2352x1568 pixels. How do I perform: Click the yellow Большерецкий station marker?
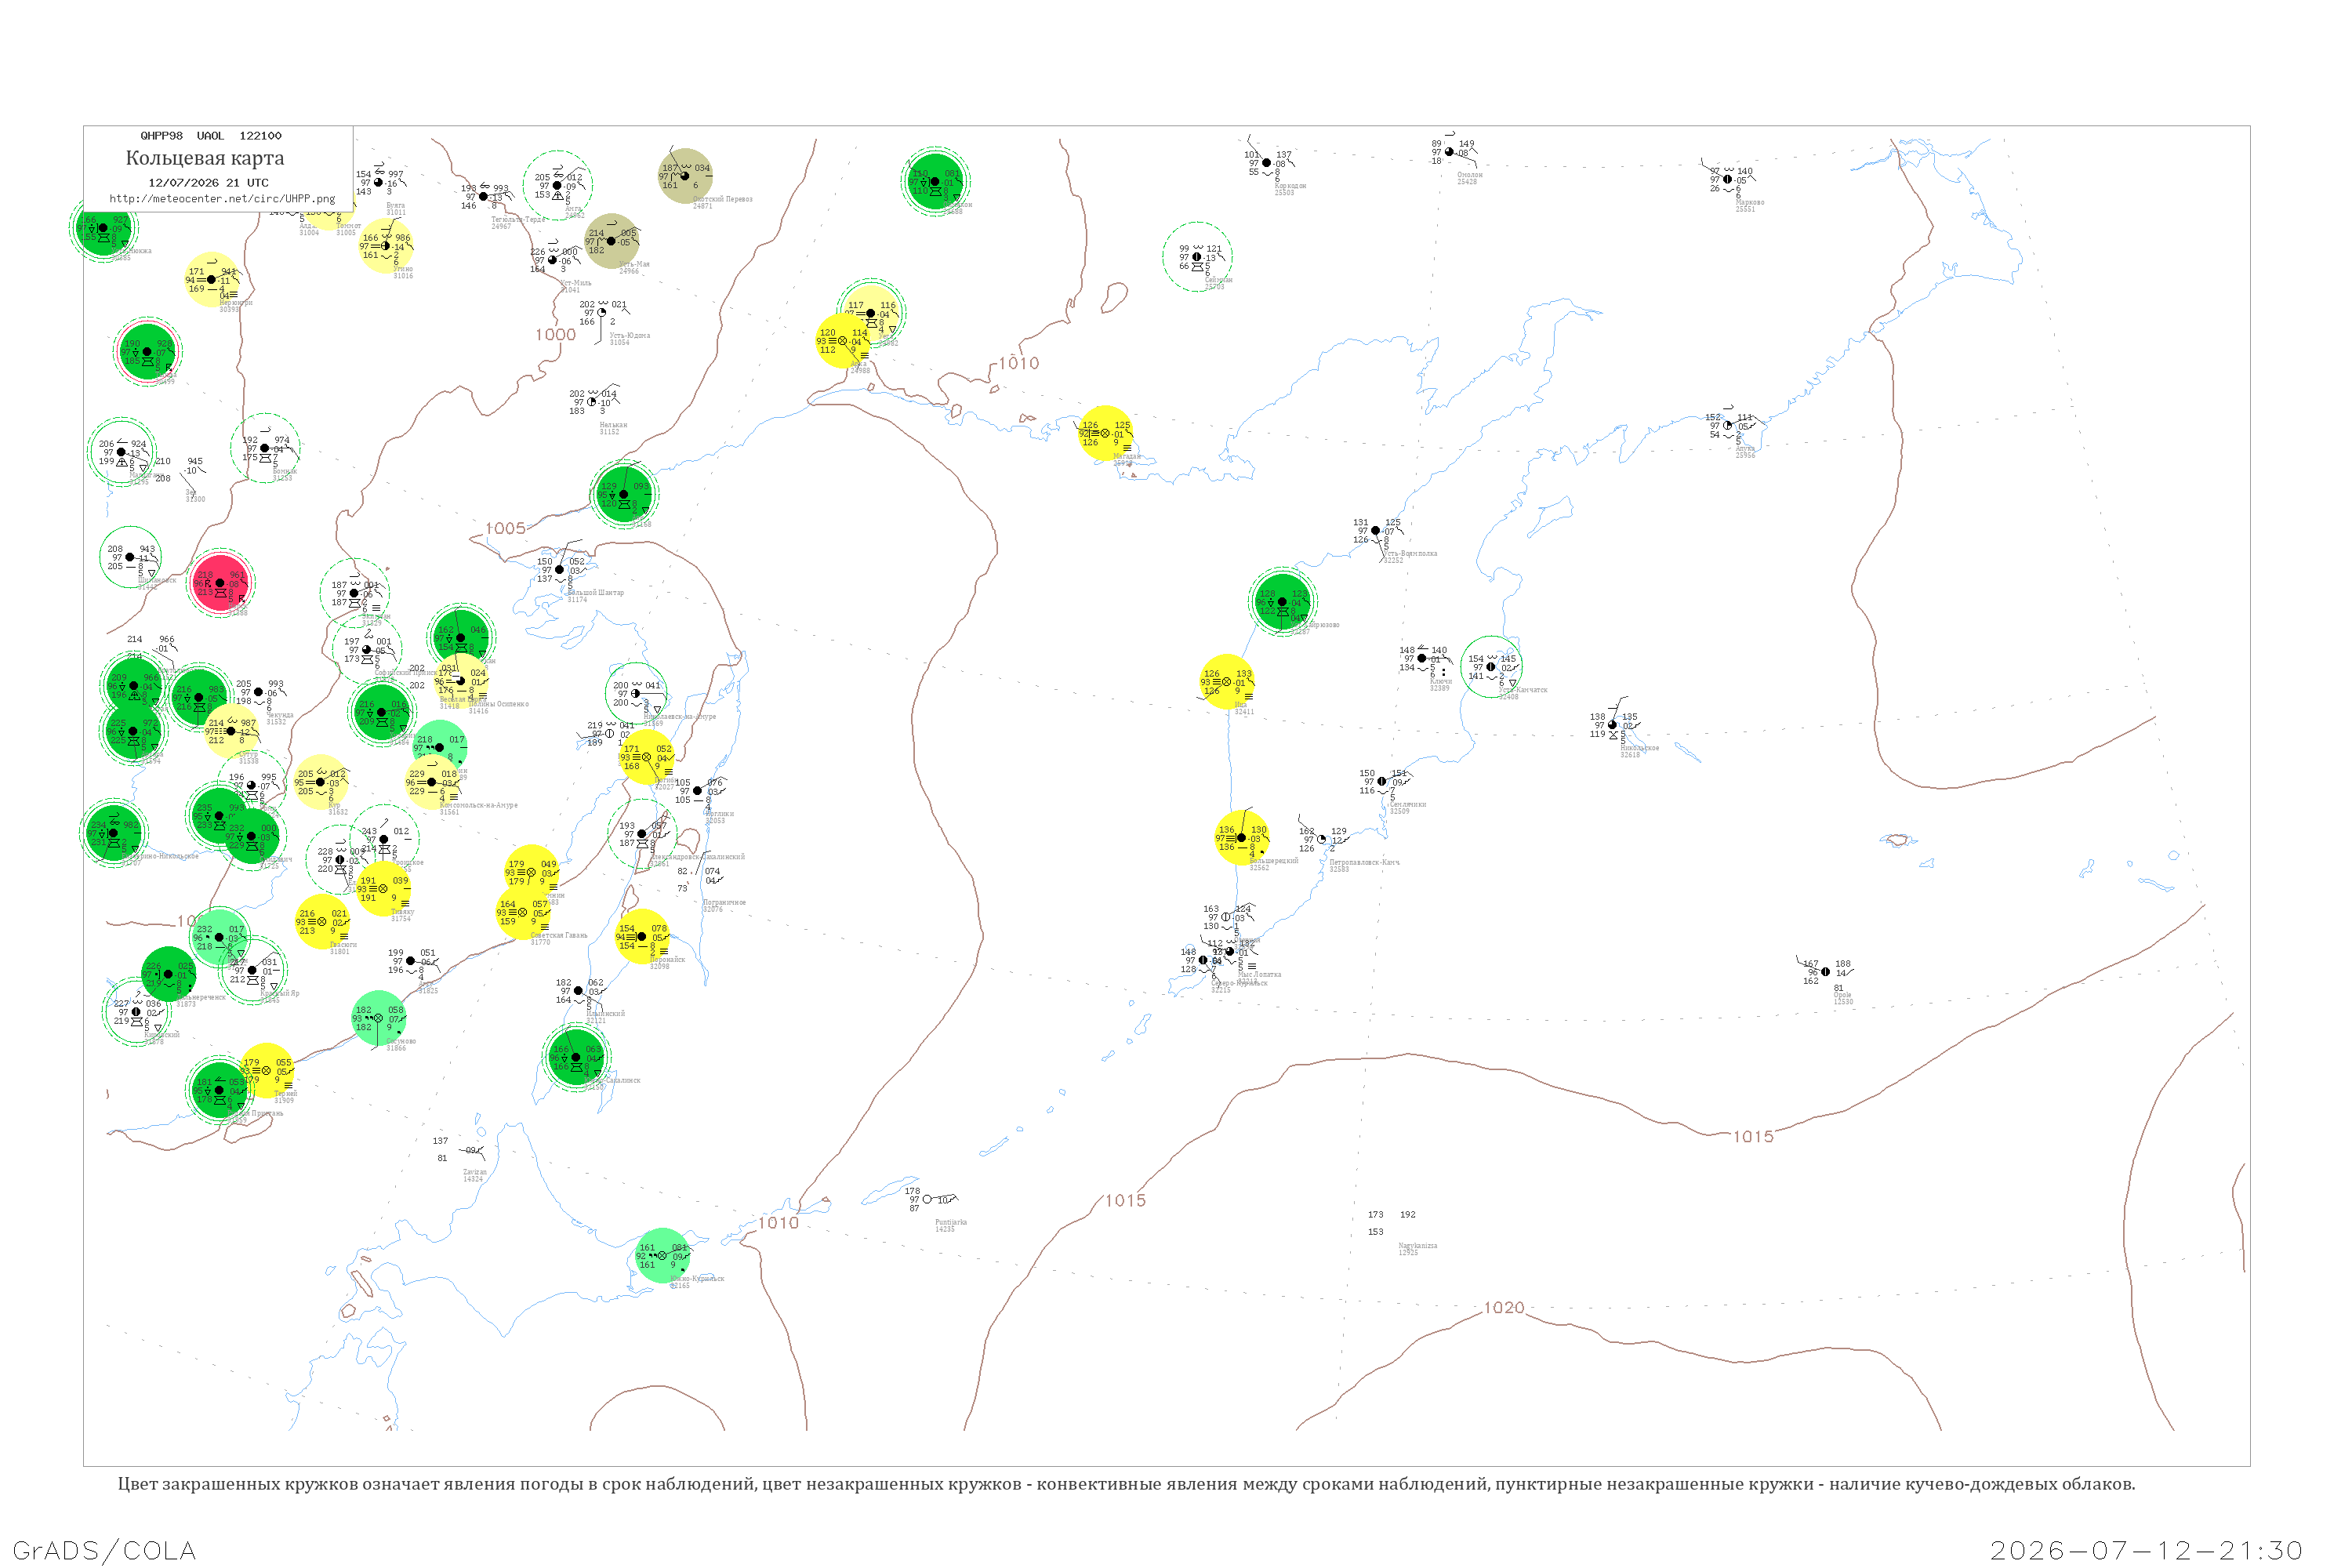tap(1242, 838)
